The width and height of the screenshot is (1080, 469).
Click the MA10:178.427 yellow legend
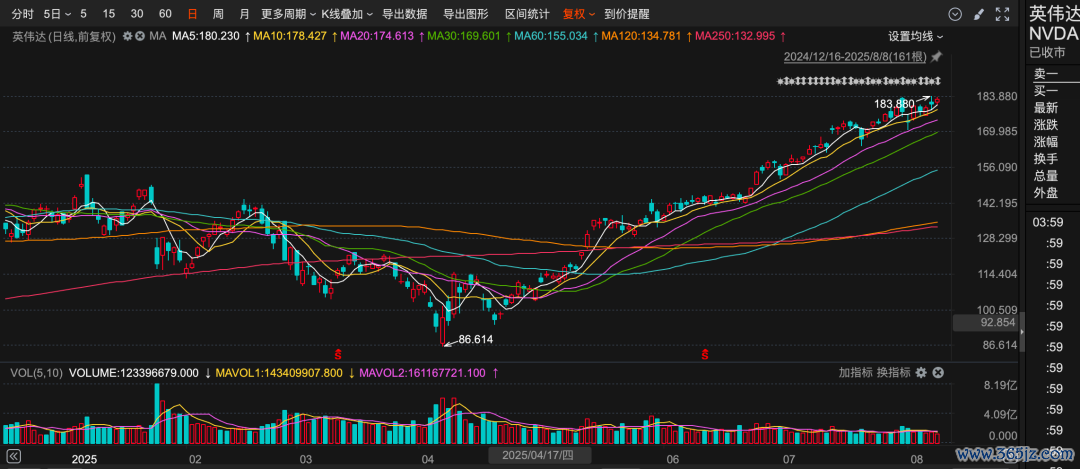coord(290,37)
